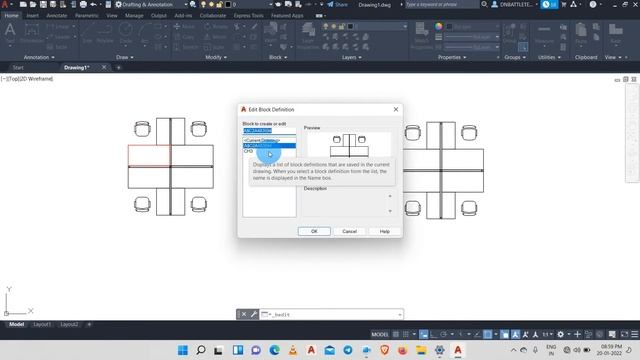Switch to the Parametric ribbon tab

pyautogui.click(x=87, y=16)
